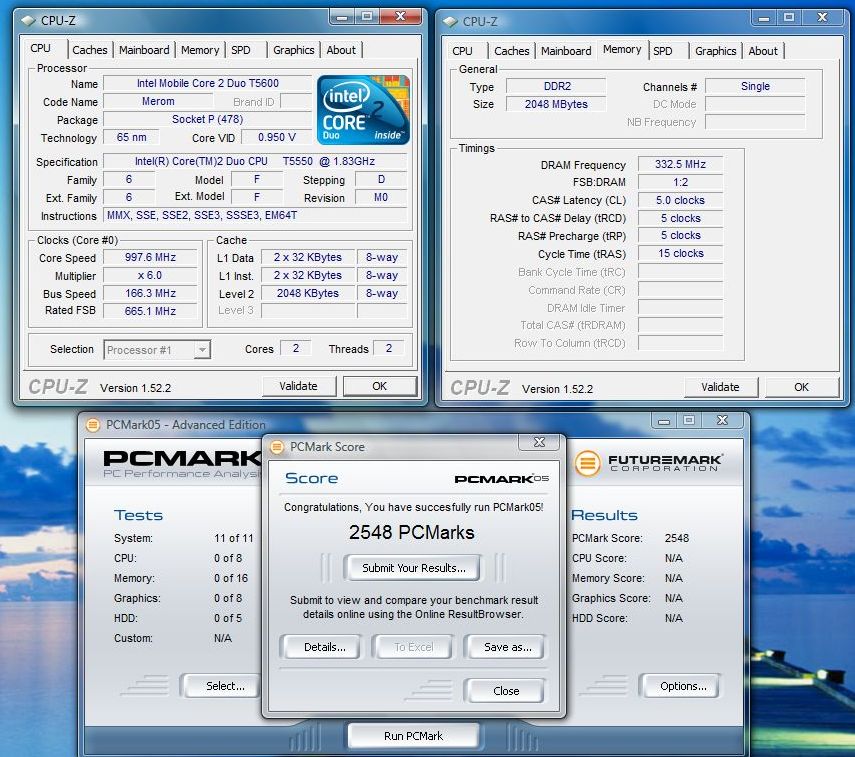
Task: Click the memory Type value DDR2
Action: pyautogui.click(x=557, y=86)
